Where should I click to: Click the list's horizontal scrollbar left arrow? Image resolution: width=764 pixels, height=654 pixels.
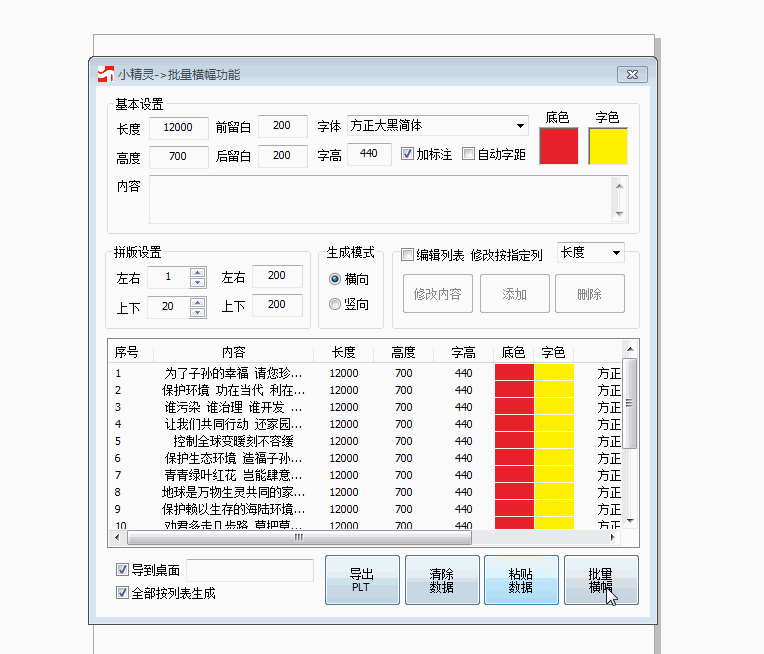(117, 537)
